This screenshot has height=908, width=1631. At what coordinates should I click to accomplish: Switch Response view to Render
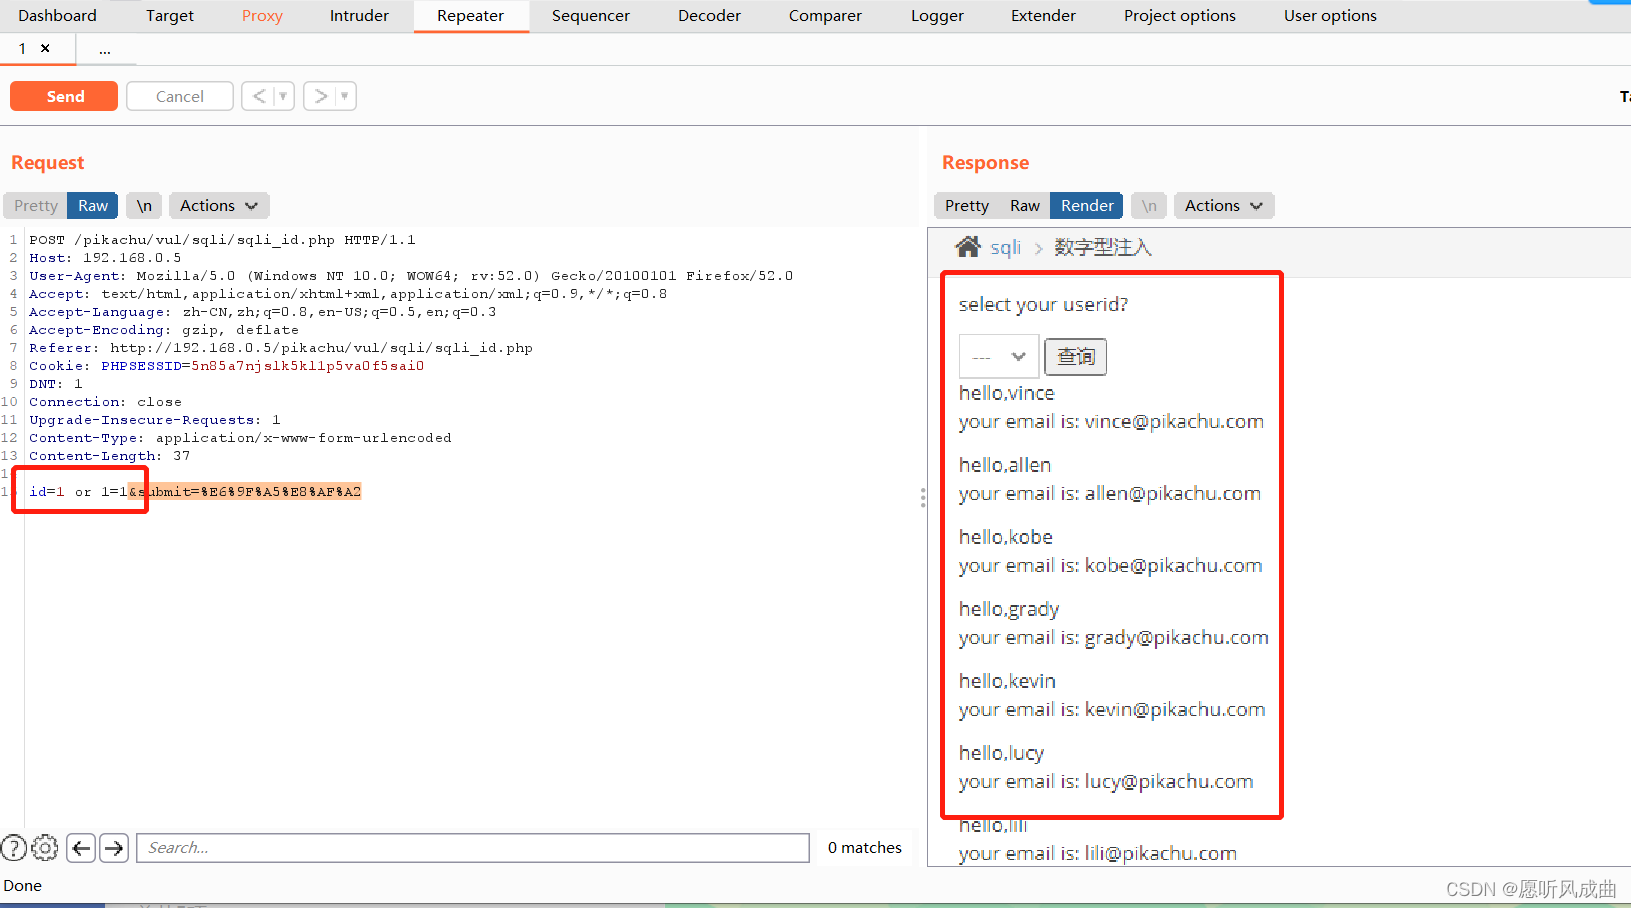pos(1087,205)
